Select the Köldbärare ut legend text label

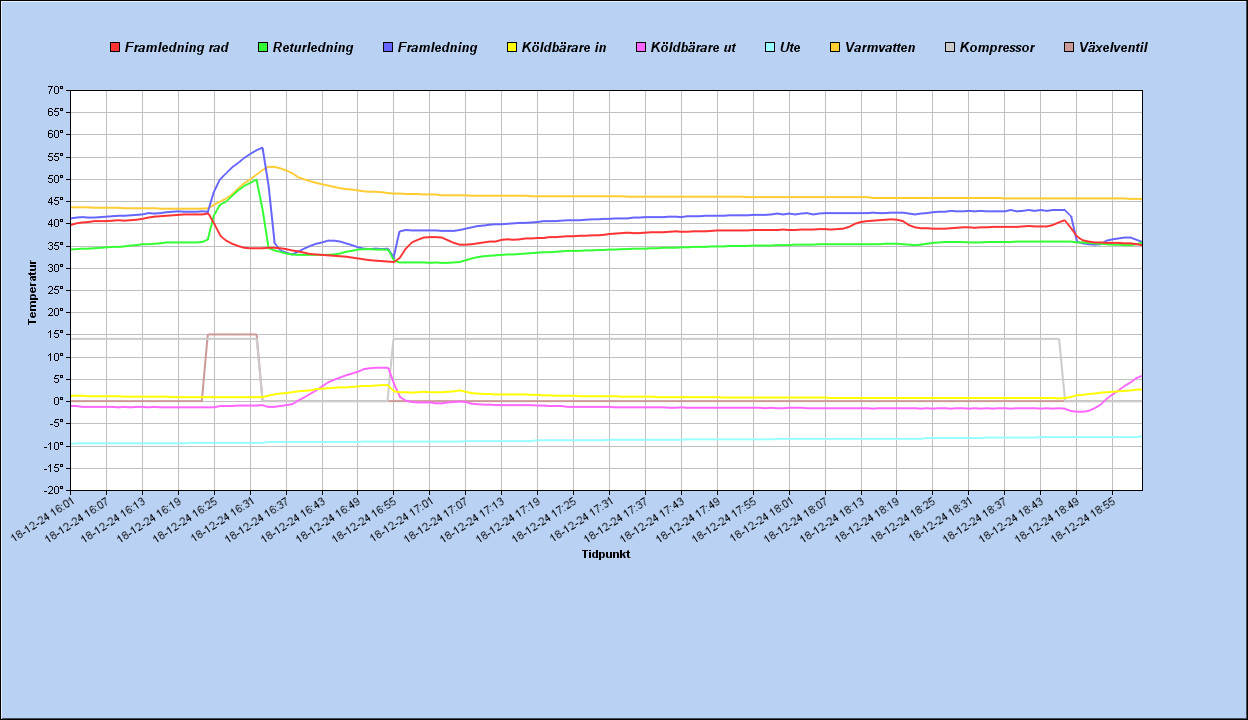pos(693,47)
